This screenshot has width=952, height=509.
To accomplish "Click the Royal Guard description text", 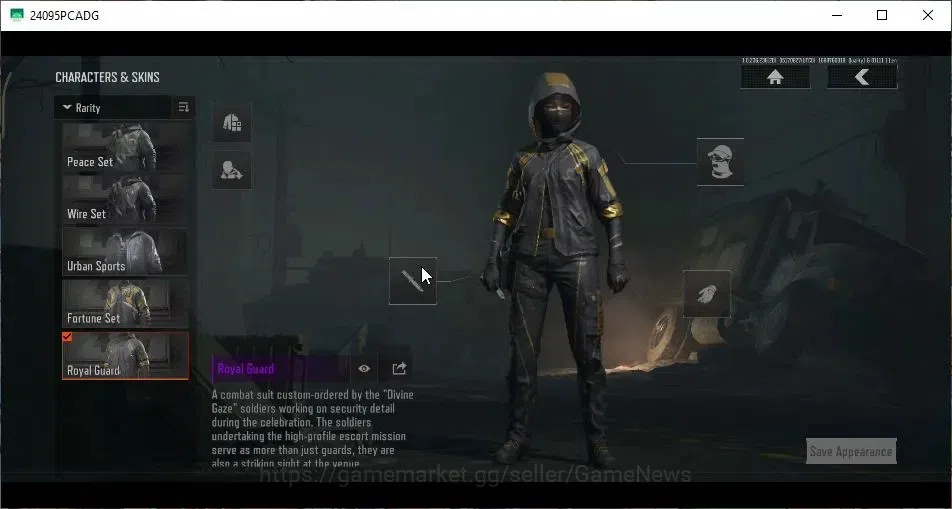I will click(313, 429).
